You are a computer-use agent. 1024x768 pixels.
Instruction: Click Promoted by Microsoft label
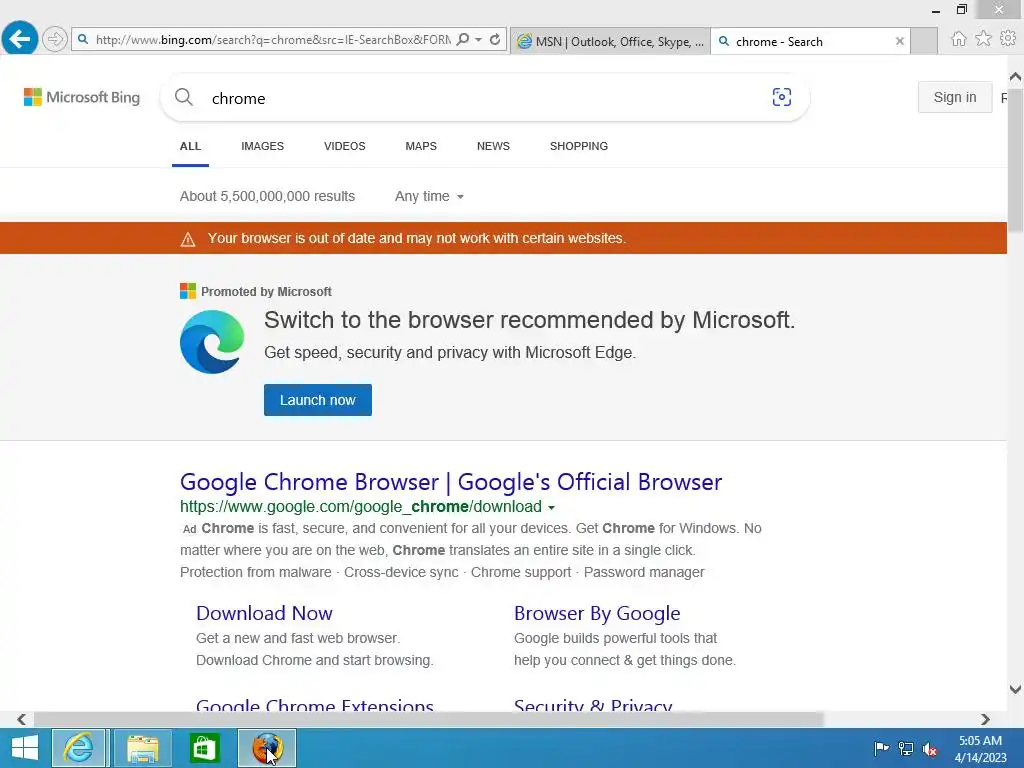(x=266, y=291)
